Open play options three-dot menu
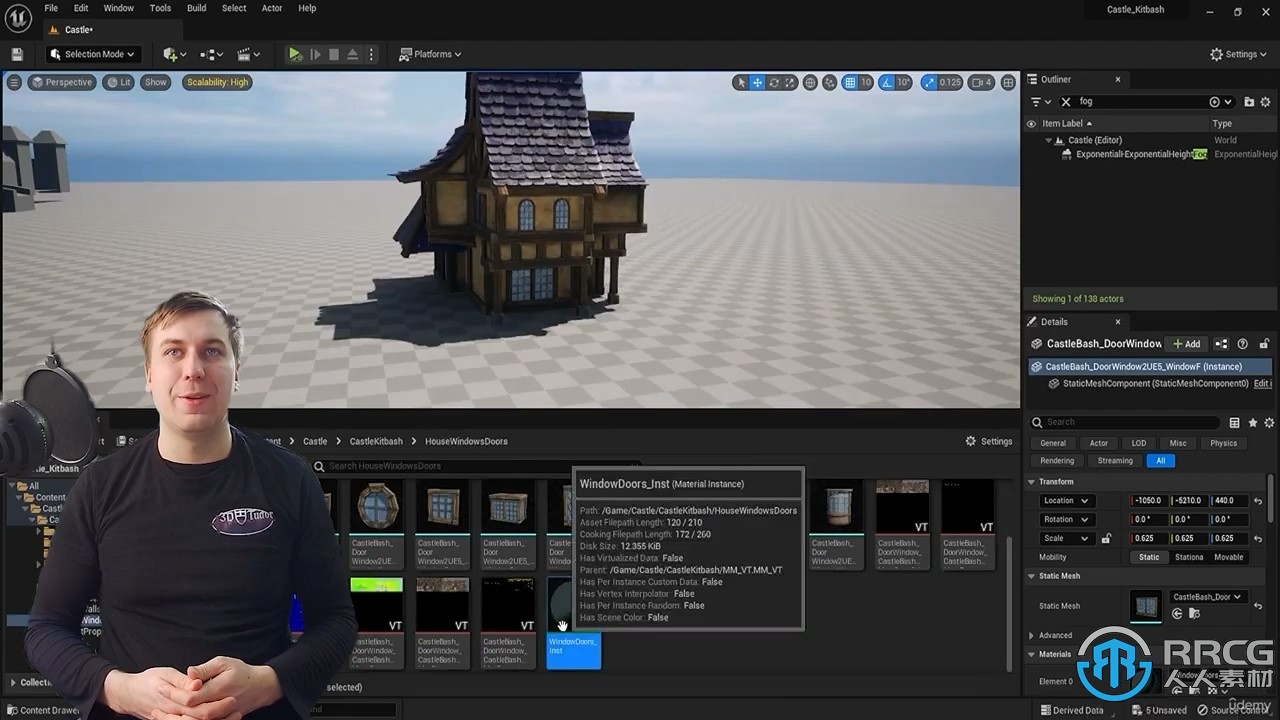The height and width of the screenshot is (720, 1280). tap(371, 54)
